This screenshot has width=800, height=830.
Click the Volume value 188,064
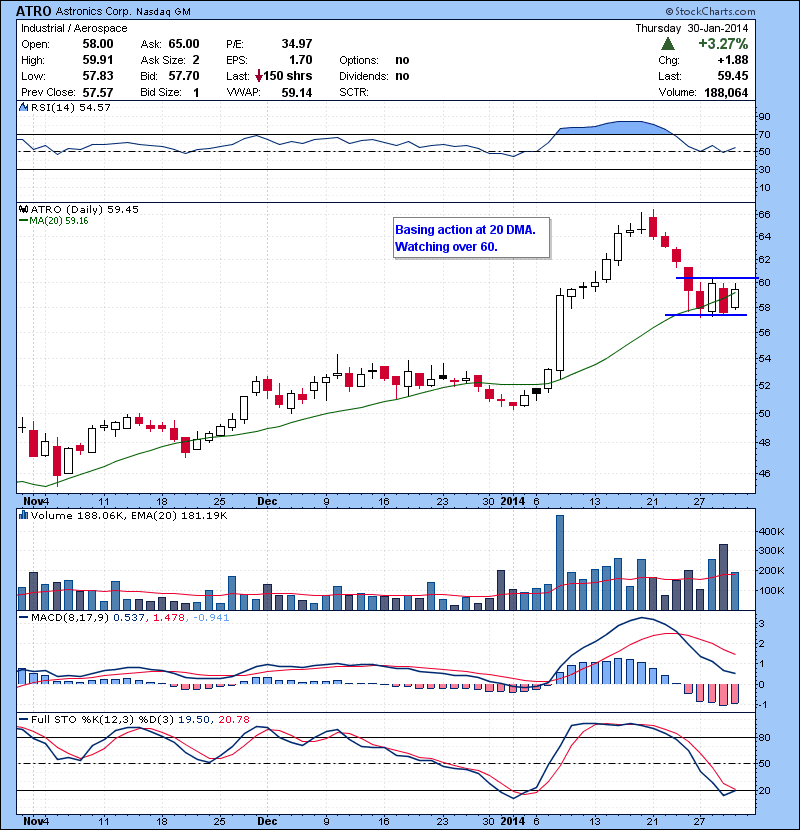pos(726,93)
